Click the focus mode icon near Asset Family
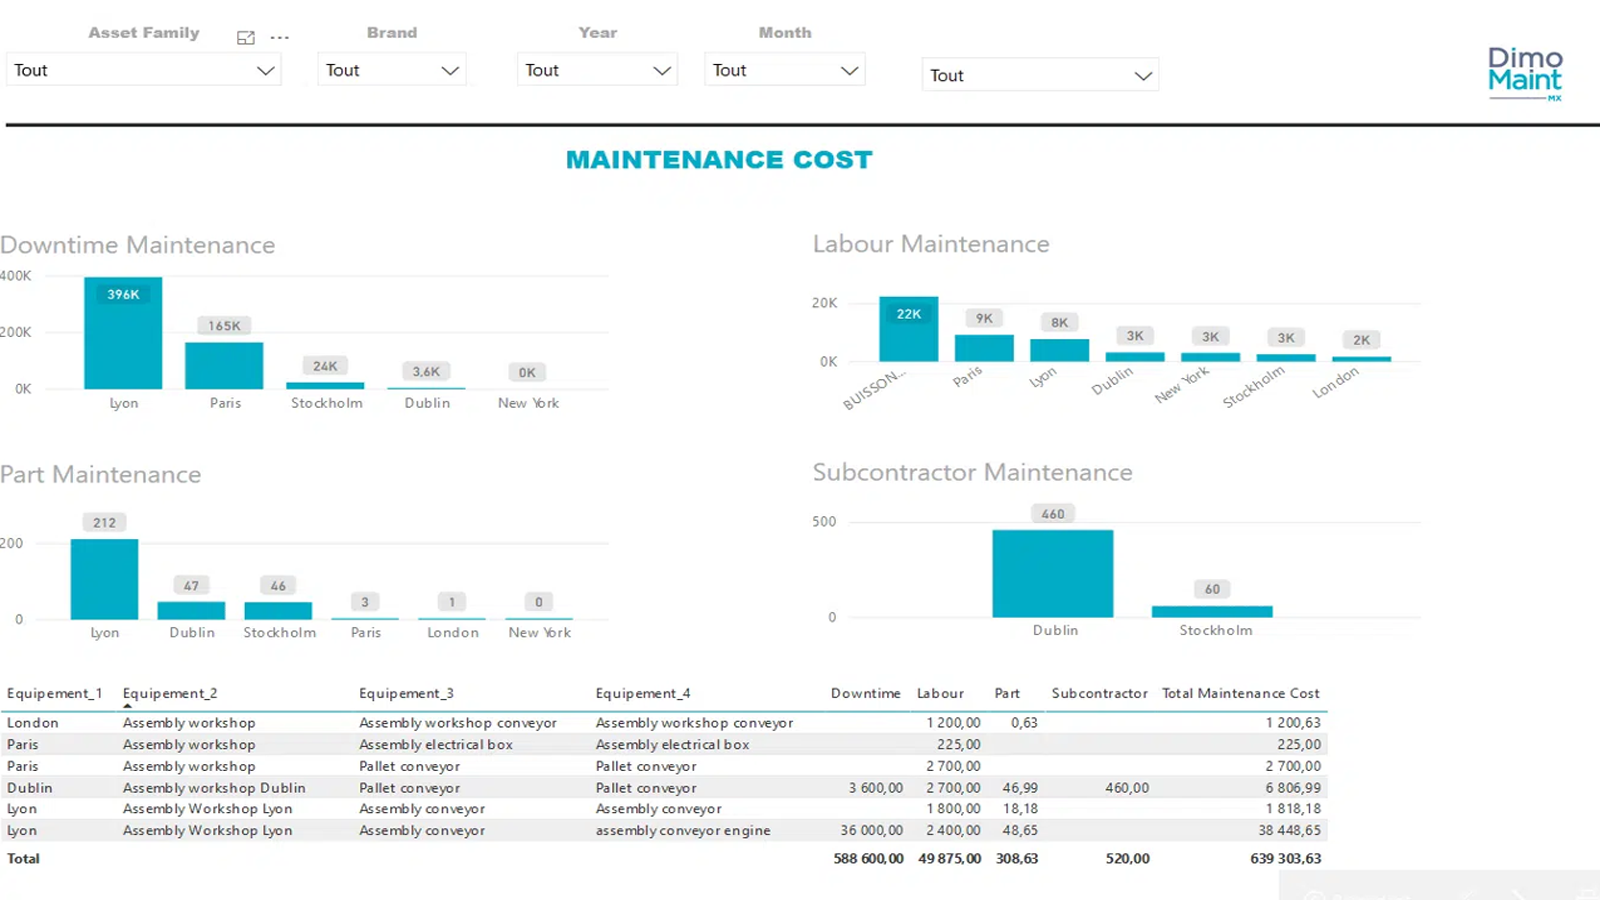 point(245,38)
